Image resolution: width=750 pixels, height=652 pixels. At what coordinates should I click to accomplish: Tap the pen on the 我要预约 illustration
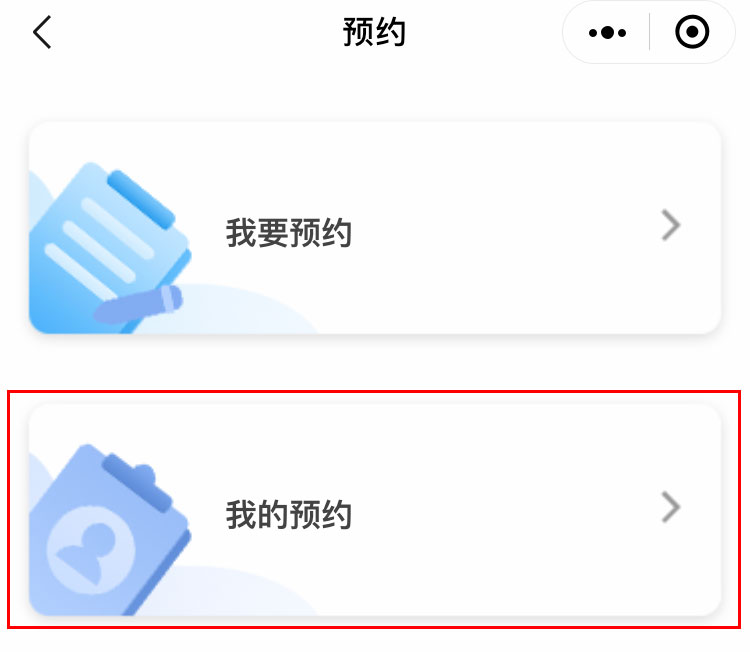coord(138,304)
